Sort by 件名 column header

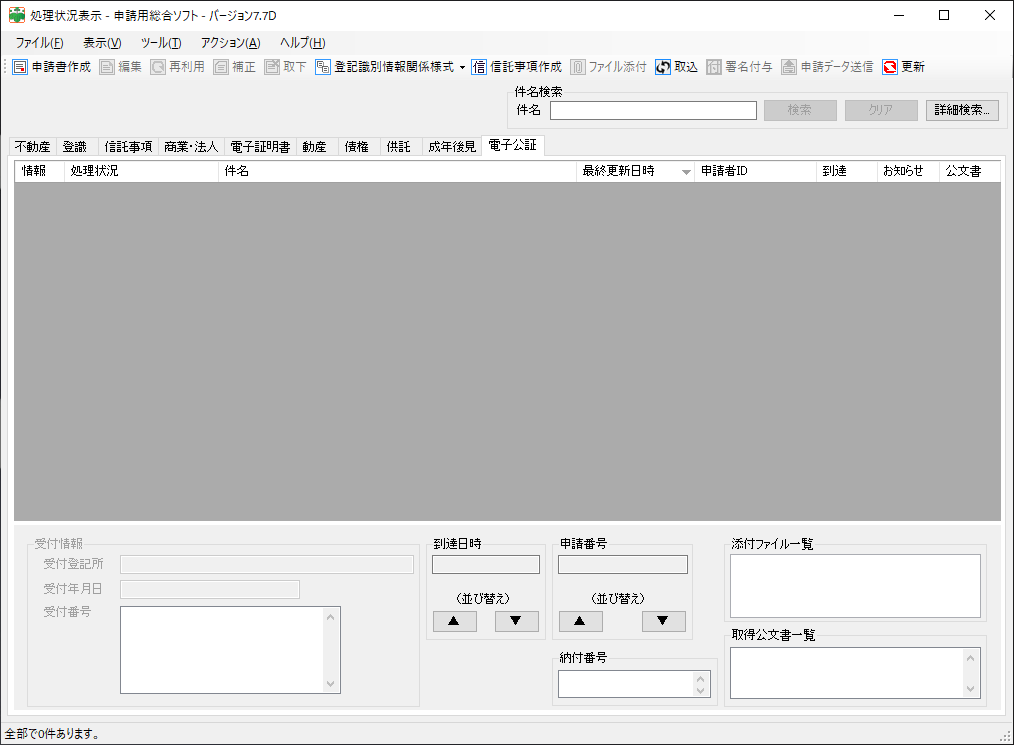click(397, 171)
